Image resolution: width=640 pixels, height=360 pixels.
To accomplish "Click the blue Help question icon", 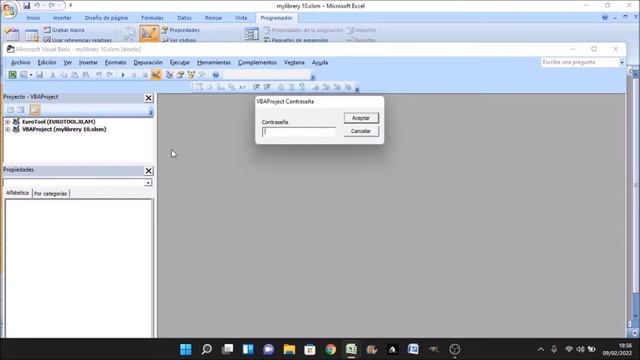I will click(x=216, y=75).
